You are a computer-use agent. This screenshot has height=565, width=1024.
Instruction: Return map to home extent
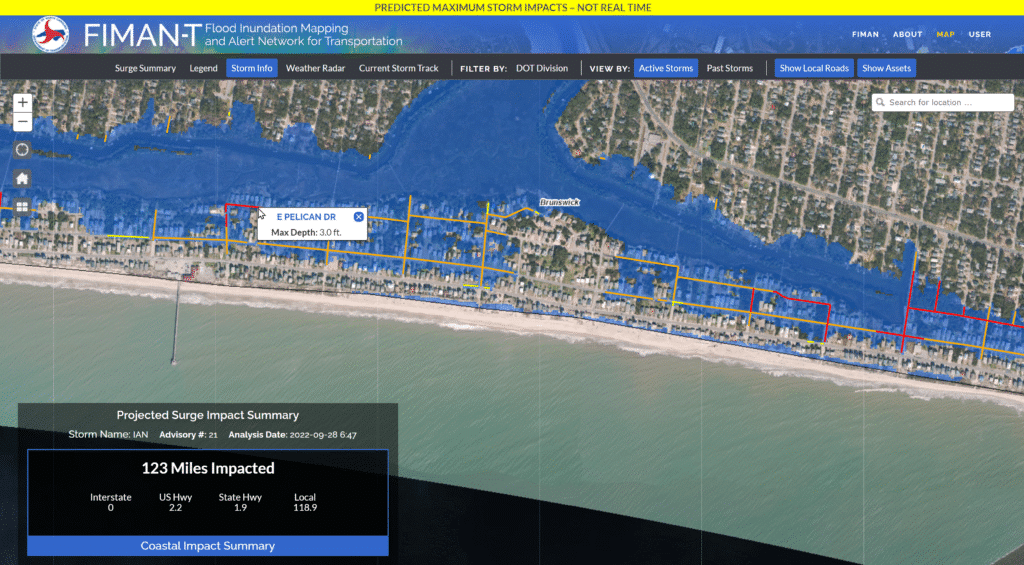(22, 178)
